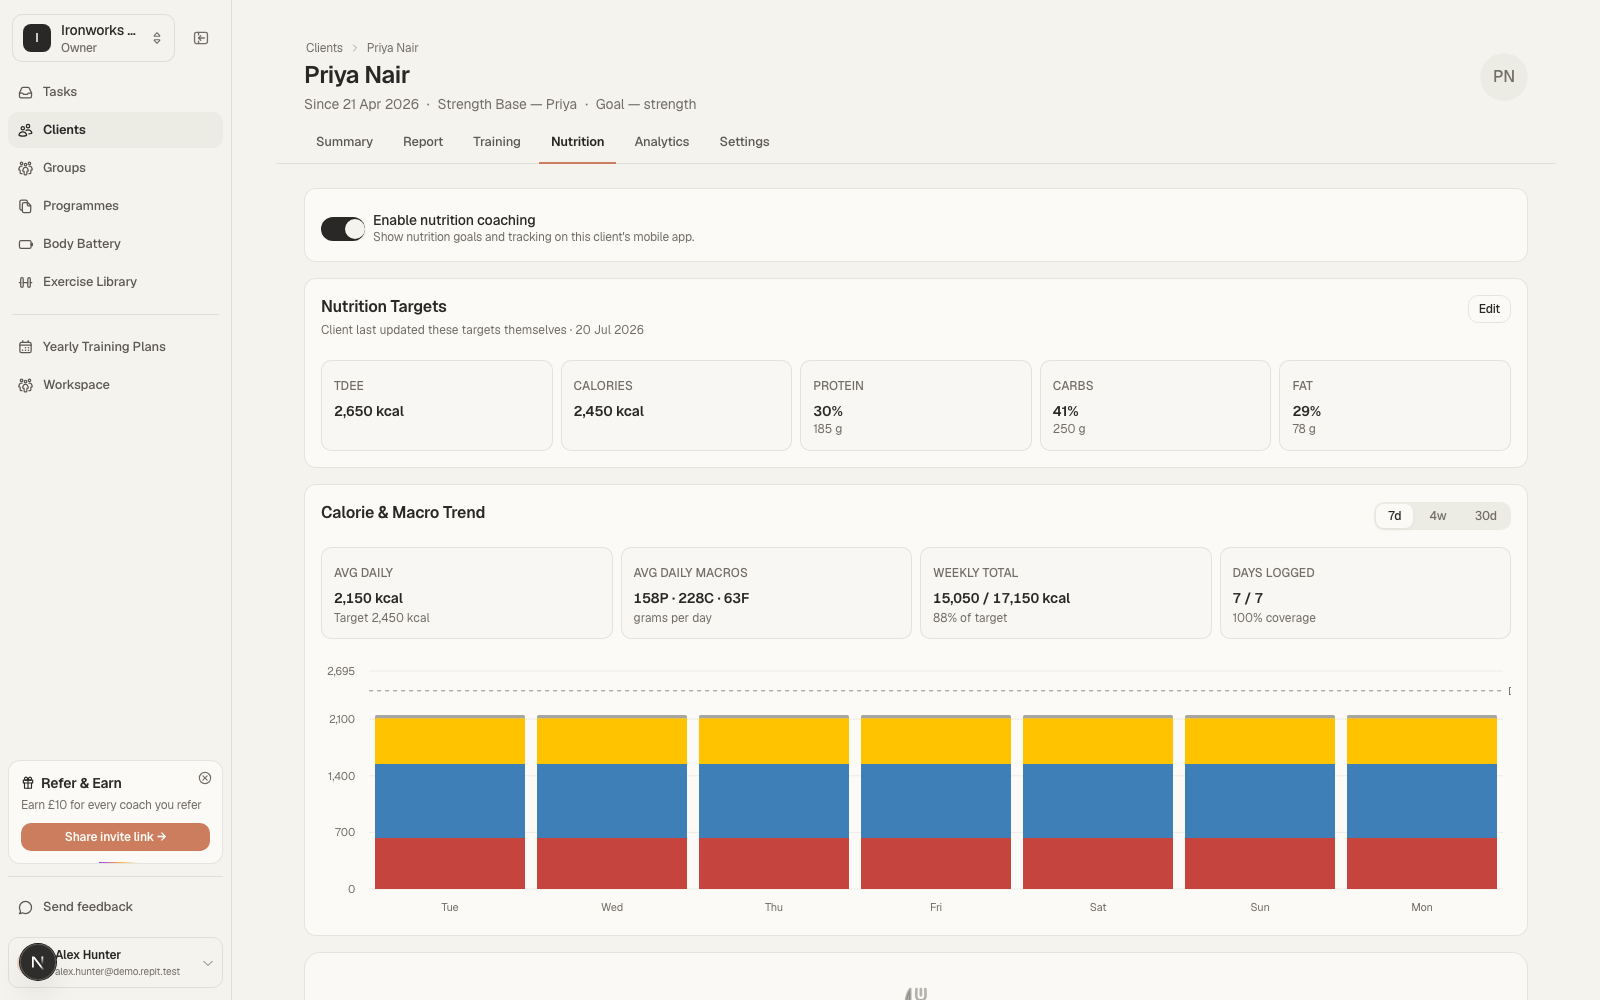Switch to the Report tab
The image size is (1600, 1000).
[x=423, y=142]
